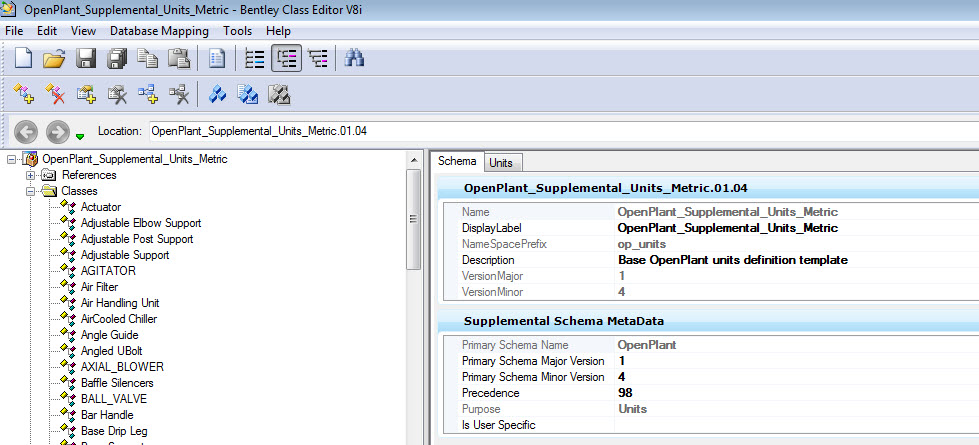Add a class with the plus class icon

[23, 94]
